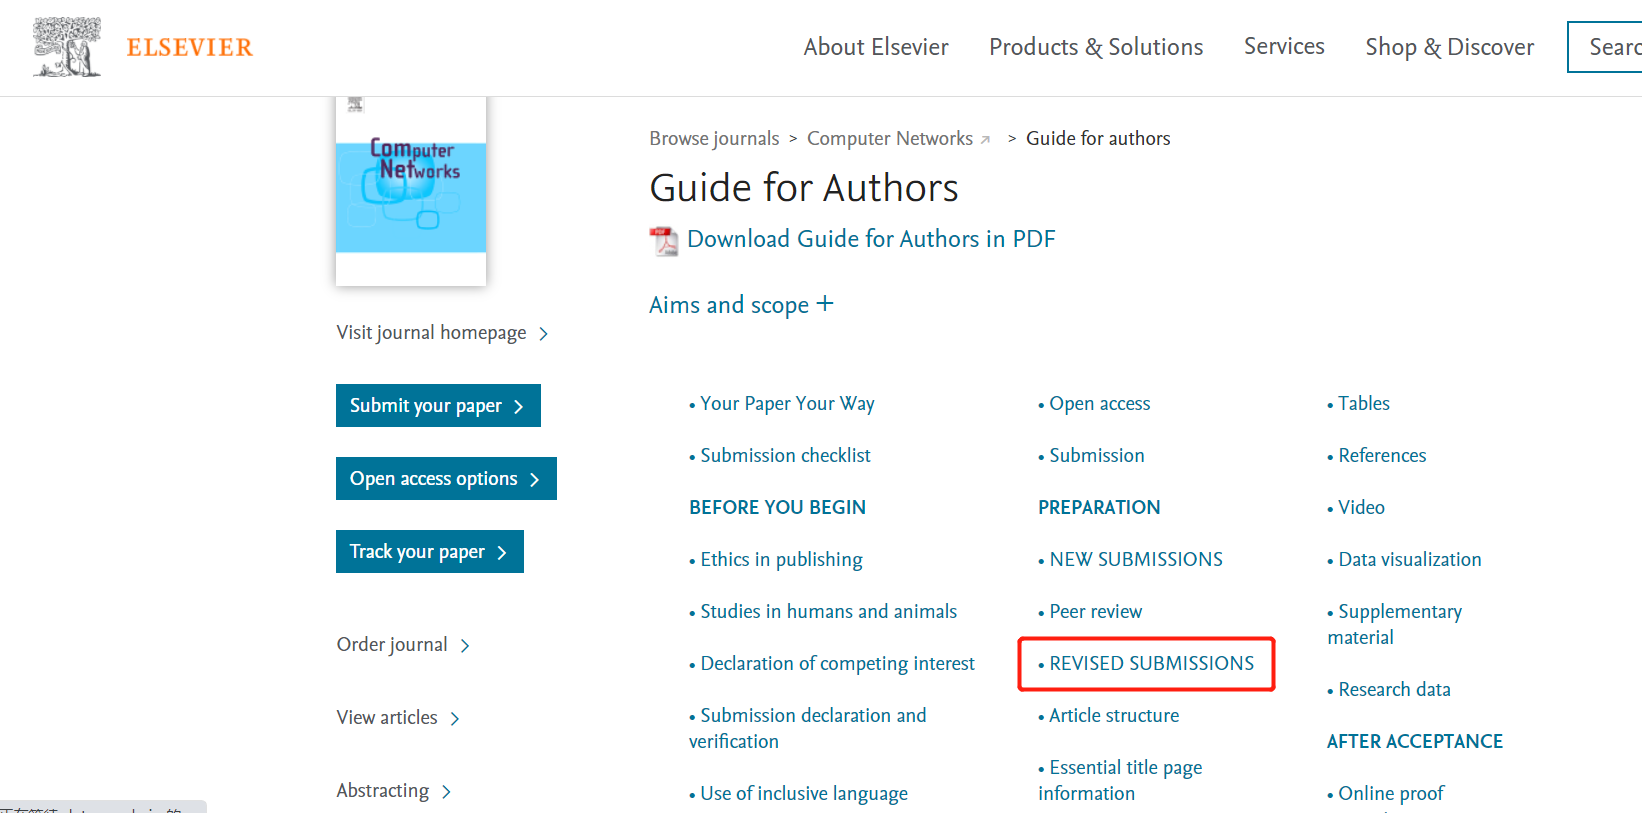Click the Track your paper button
1642x813 pixels.
(430, 552)
